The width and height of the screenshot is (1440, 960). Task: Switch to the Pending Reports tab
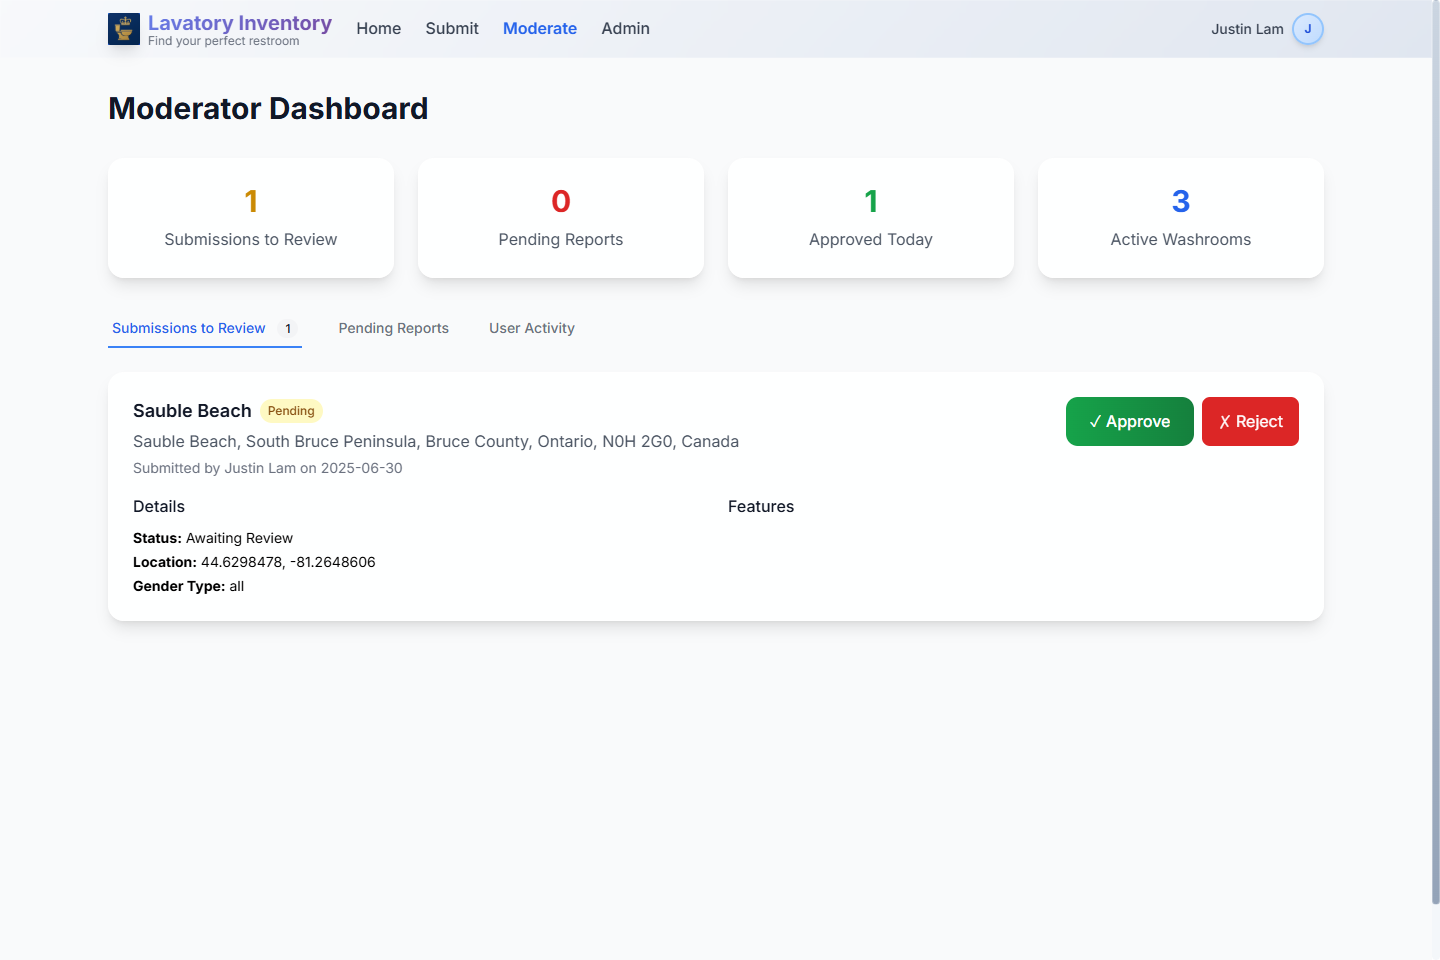pyautogui.click(x=394, y=328)
